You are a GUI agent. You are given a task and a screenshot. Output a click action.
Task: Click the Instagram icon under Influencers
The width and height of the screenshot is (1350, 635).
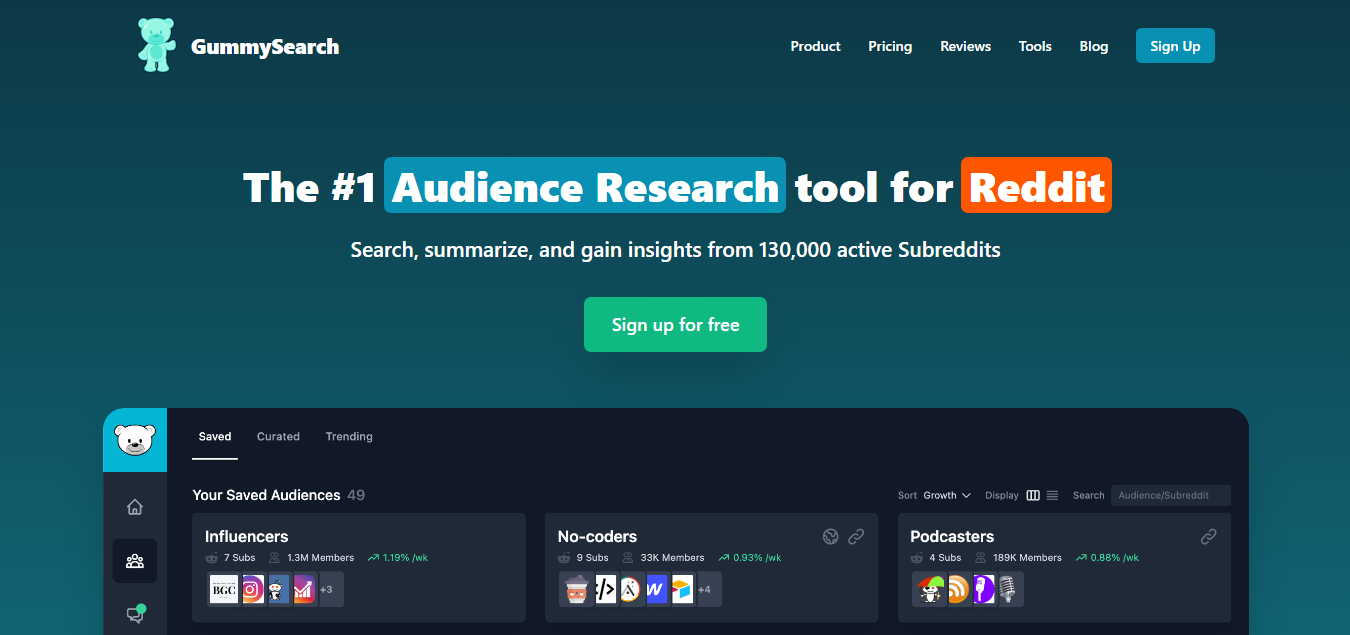pos(251,589)
